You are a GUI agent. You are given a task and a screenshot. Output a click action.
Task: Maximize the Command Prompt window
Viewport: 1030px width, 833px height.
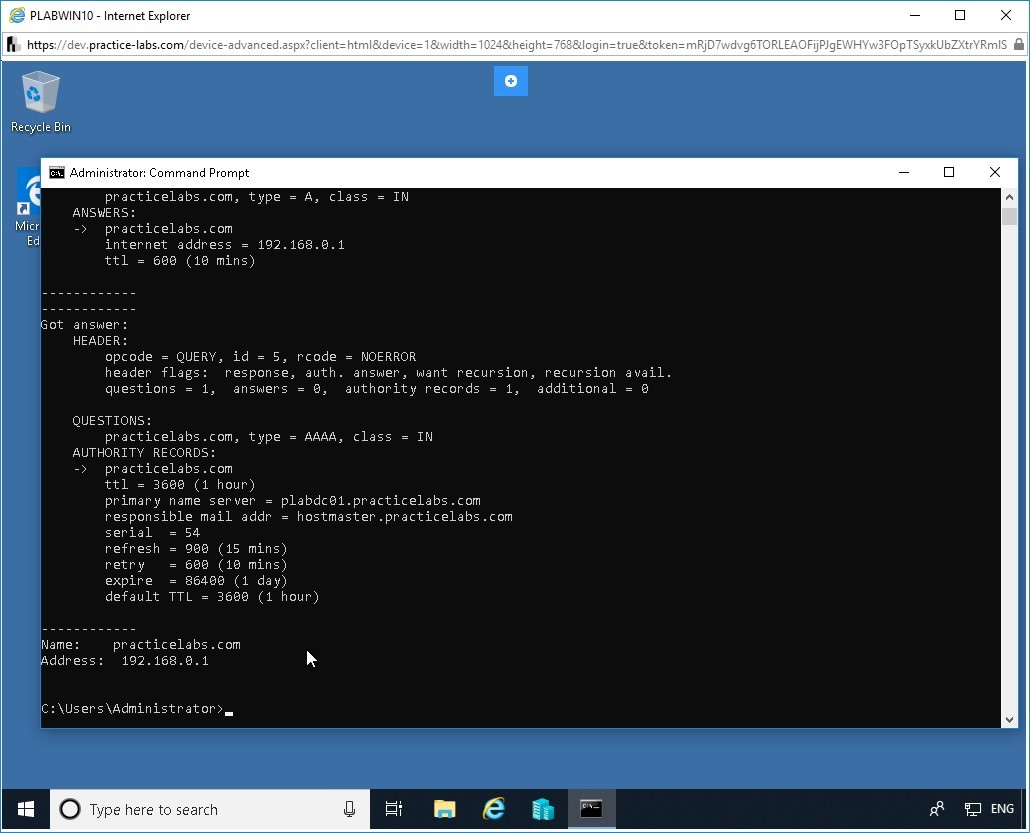(x=949, y=172)
